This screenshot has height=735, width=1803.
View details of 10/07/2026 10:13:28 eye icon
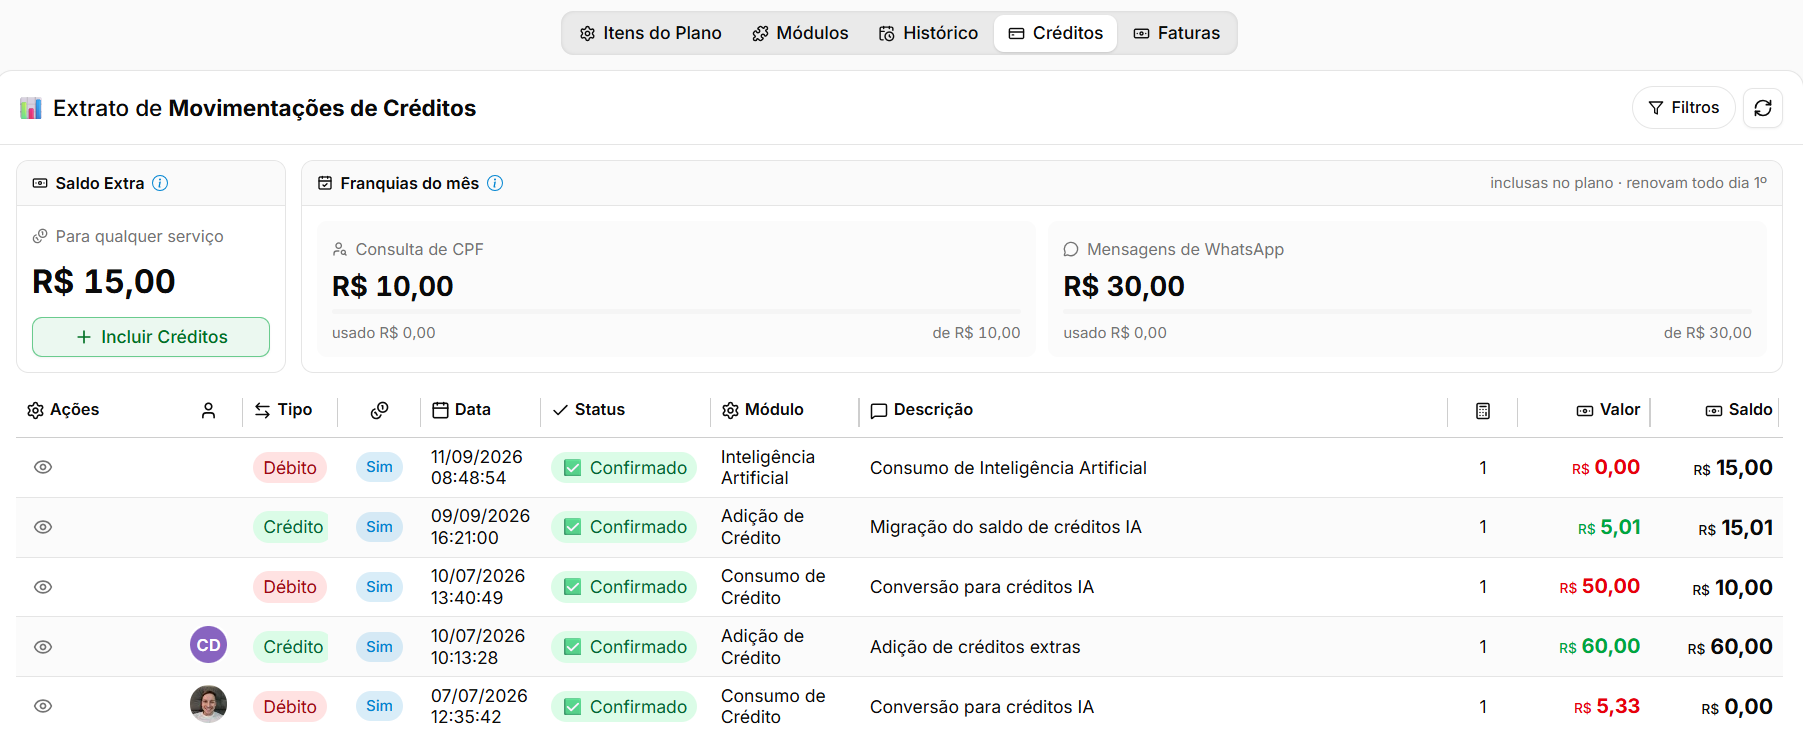[x=43, y=647]
